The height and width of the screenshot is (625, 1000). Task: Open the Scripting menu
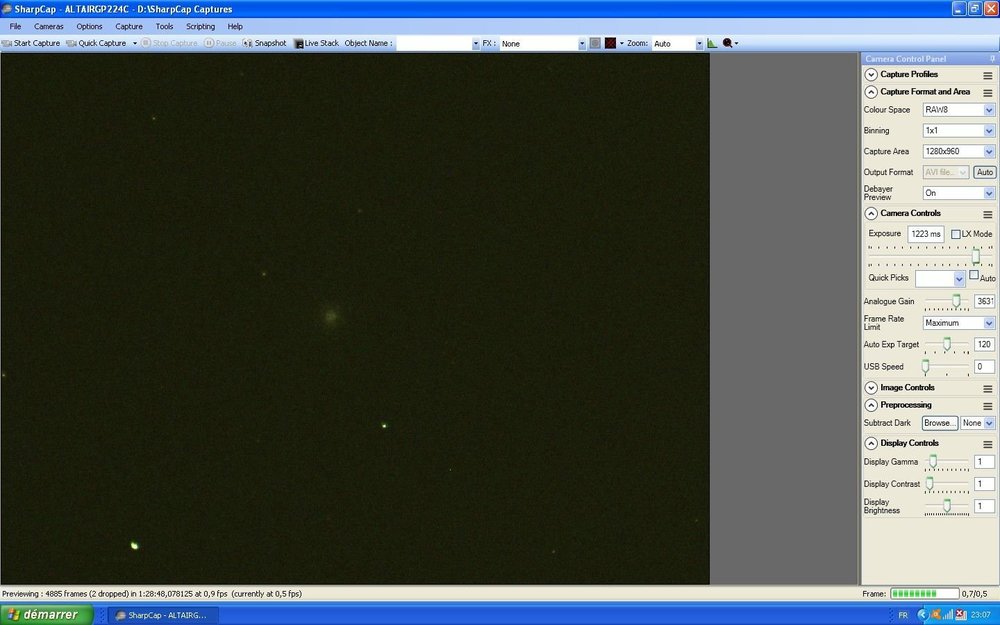[200, 26]
